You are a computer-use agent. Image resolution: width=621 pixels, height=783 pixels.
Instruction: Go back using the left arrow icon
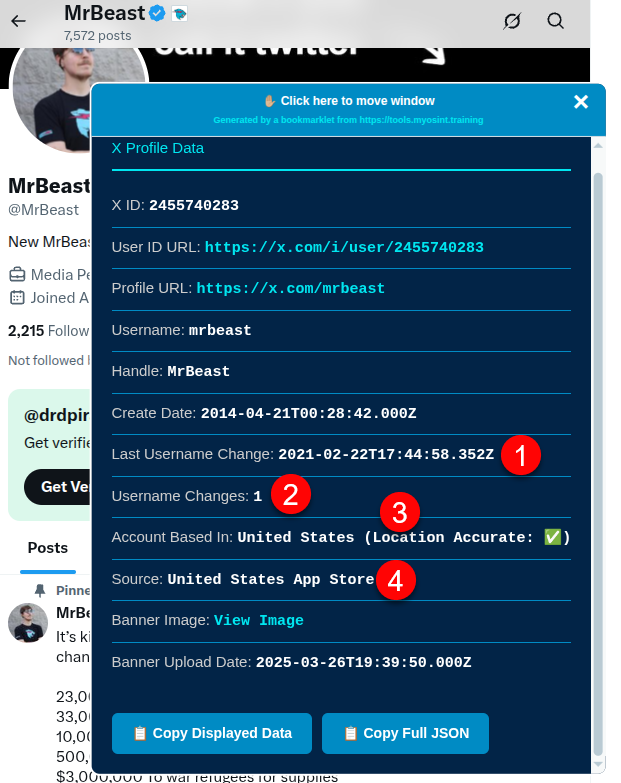click(x=18, y=21)
